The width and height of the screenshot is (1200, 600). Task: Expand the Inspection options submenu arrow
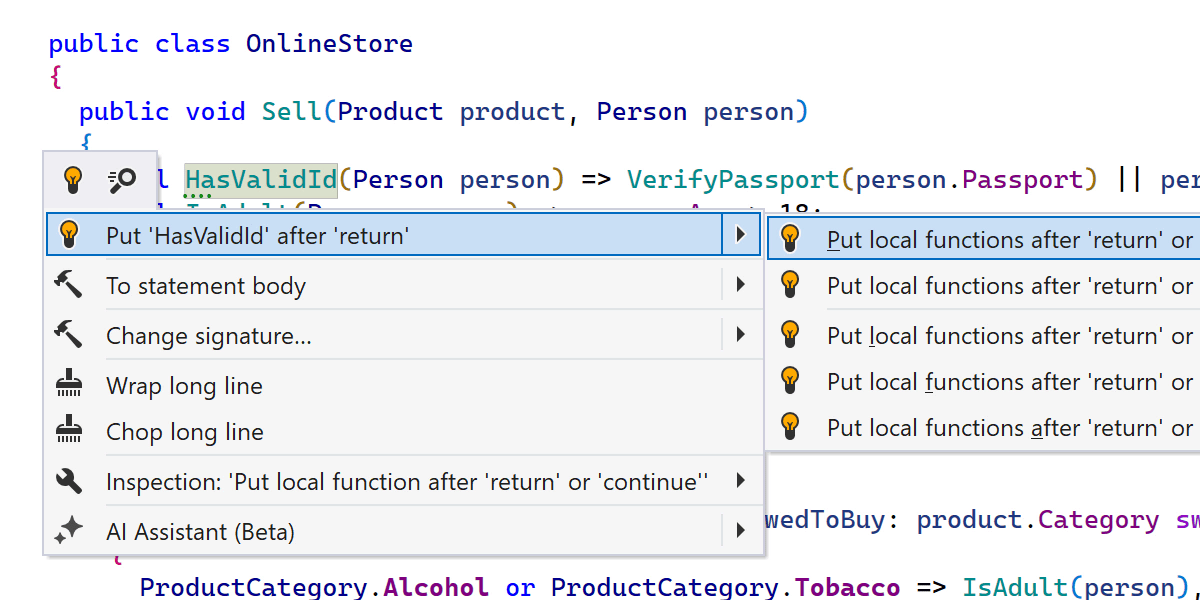pyautogui.click(x=740, y=481)
